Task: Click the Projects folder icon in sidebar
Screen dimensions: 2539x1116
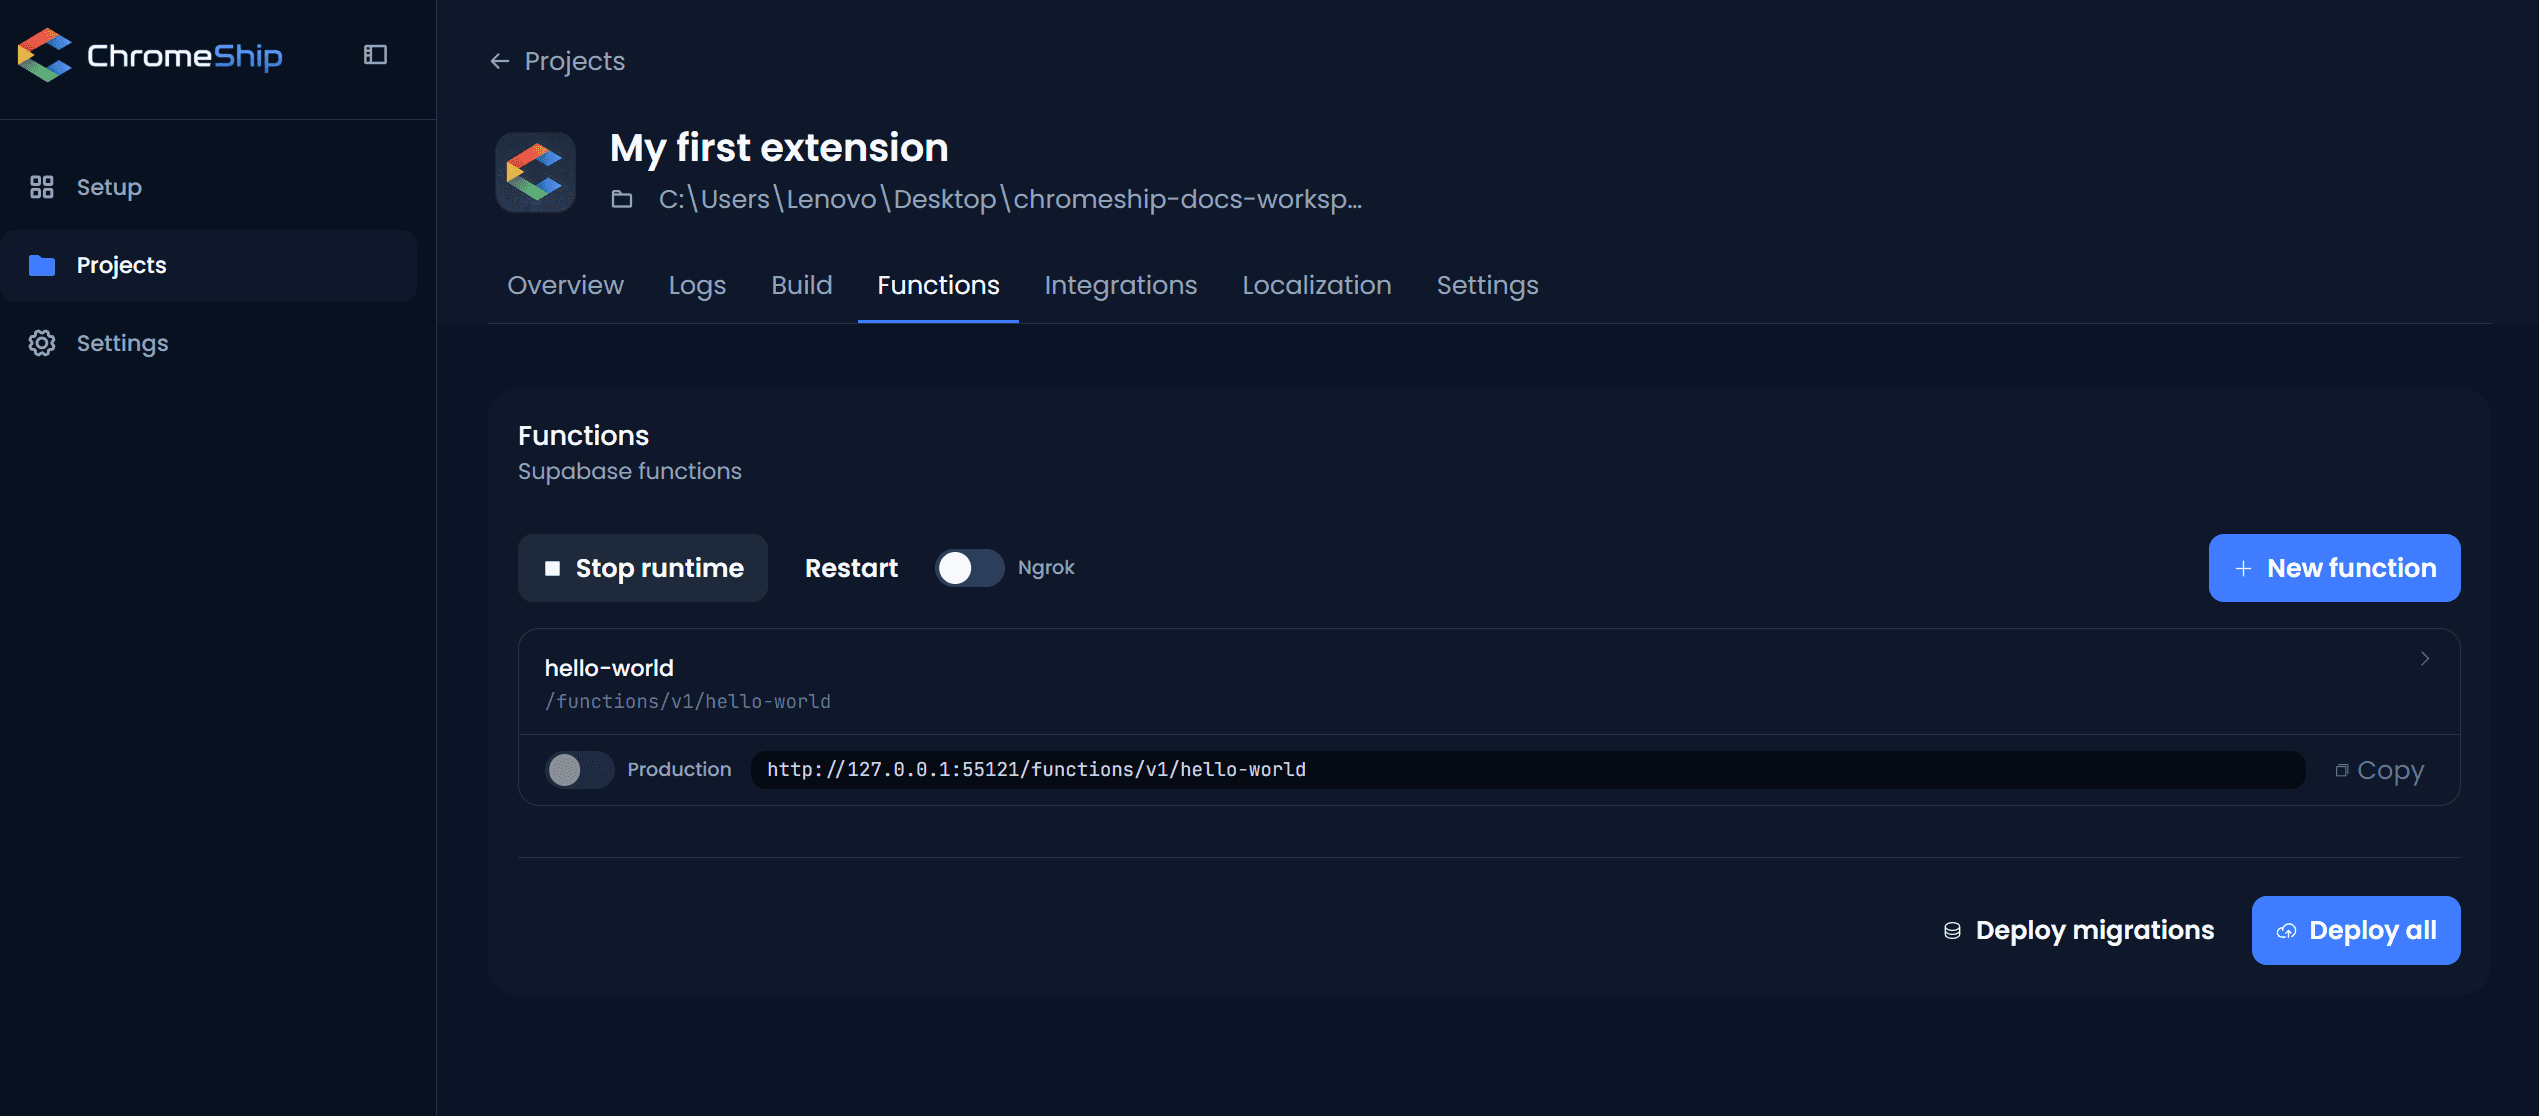Action: point(42,265)
